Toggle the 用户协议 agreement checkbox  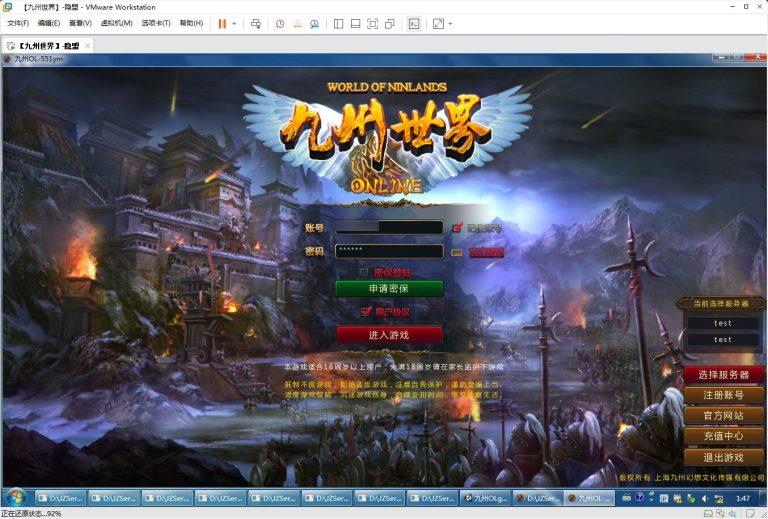(366, 311)
